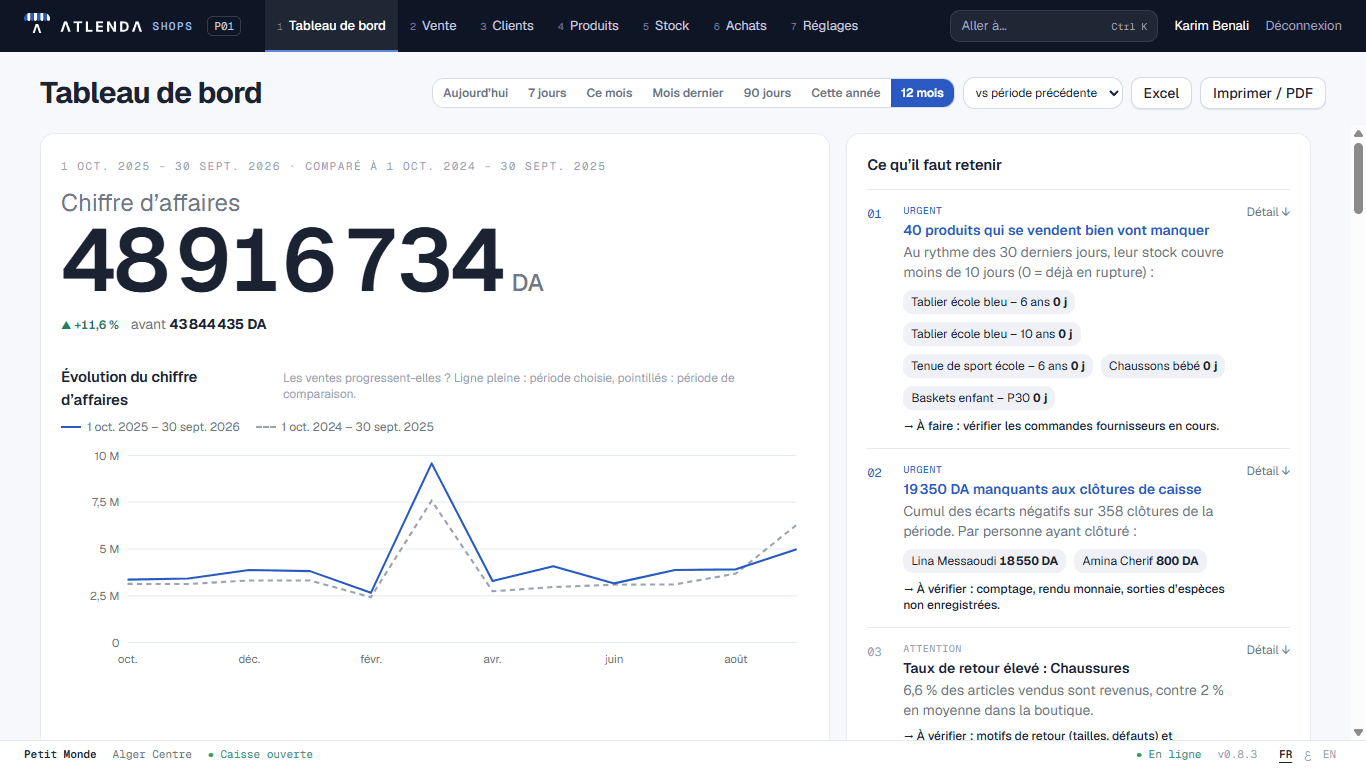Choose the Ce mois period

[x=609, y=93]
